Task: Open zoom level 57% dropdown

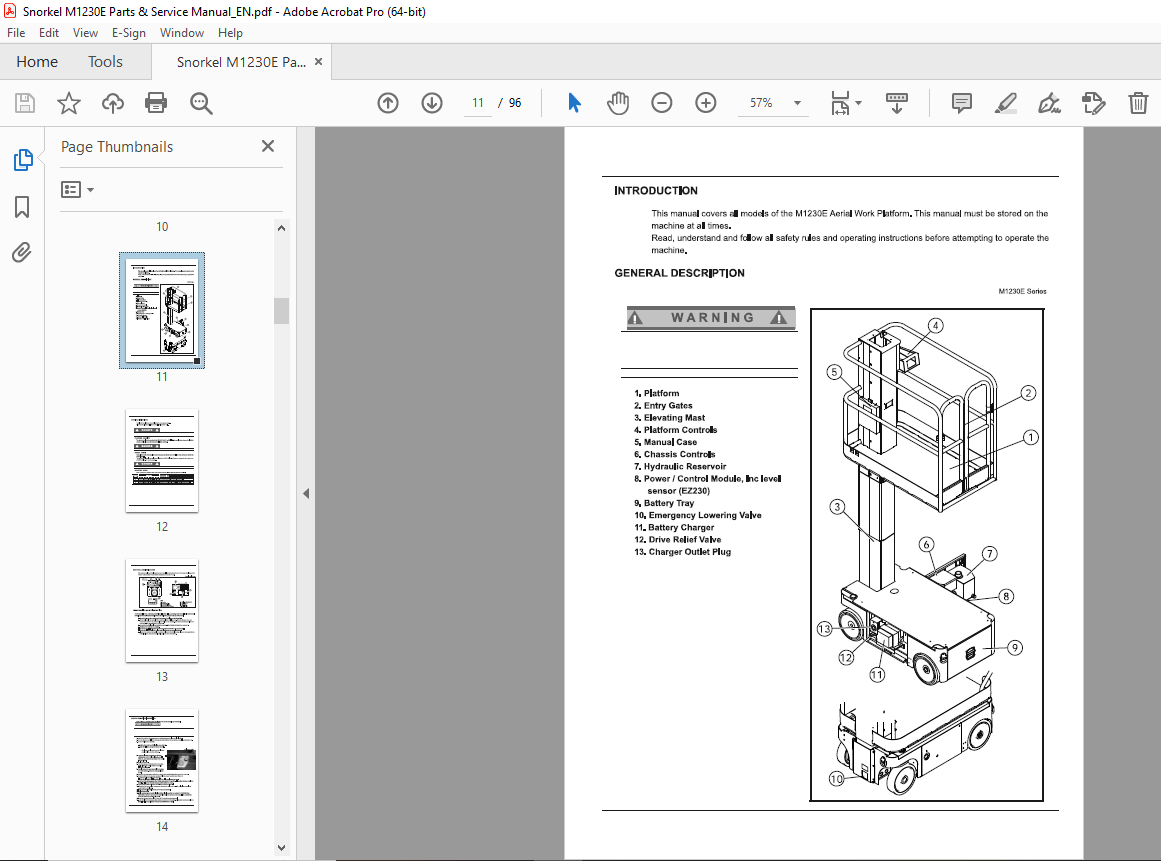Action: pos(797,103)
